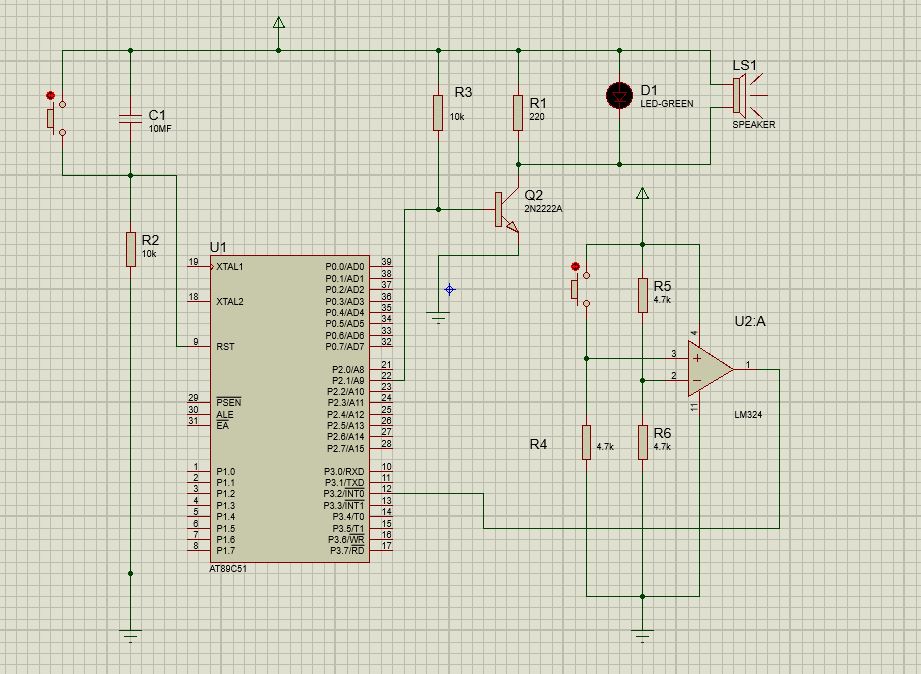Select the AT89C51 microcontroller U1 body

click(289, 408)
